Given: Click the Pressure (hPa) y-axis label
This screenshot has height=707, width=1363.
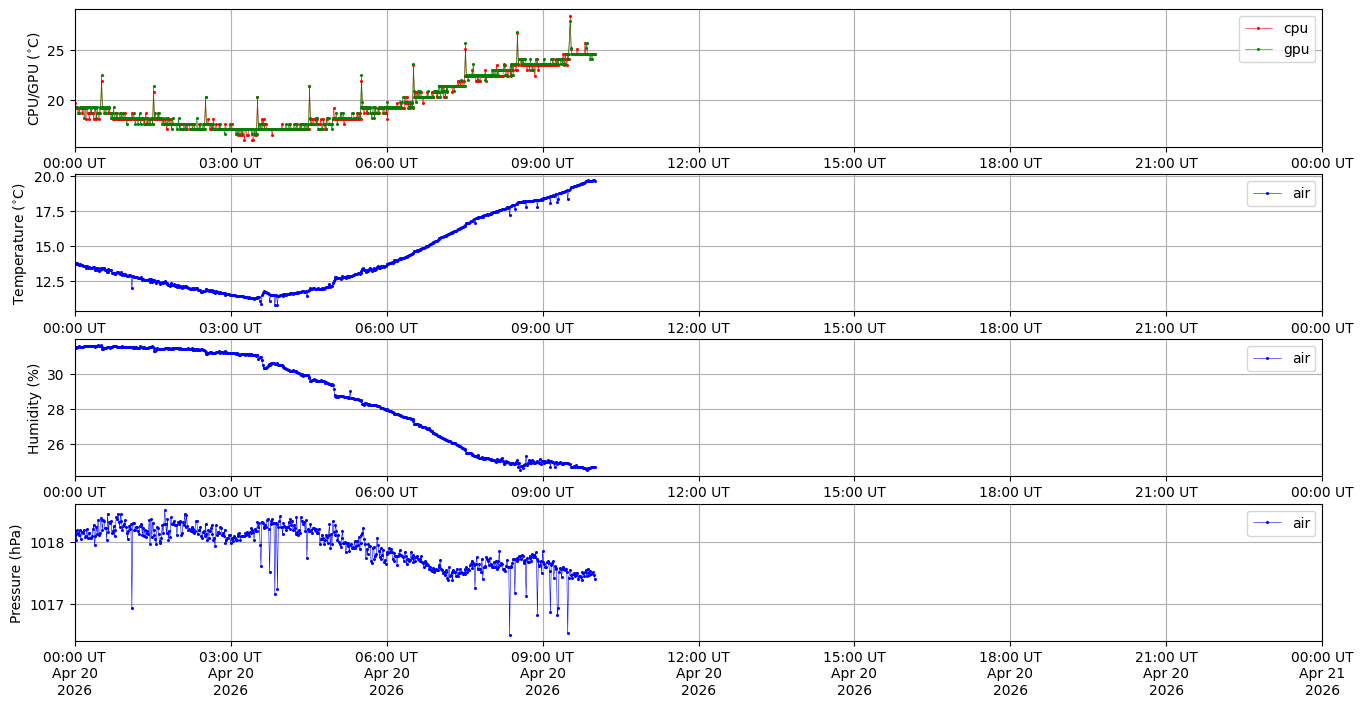Looking at the screenshot, I should (15, 573).
